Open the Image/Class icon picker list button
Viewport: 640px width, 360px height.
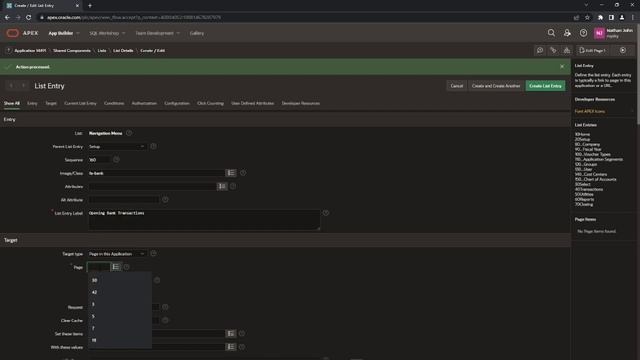[x=231, y=173]
